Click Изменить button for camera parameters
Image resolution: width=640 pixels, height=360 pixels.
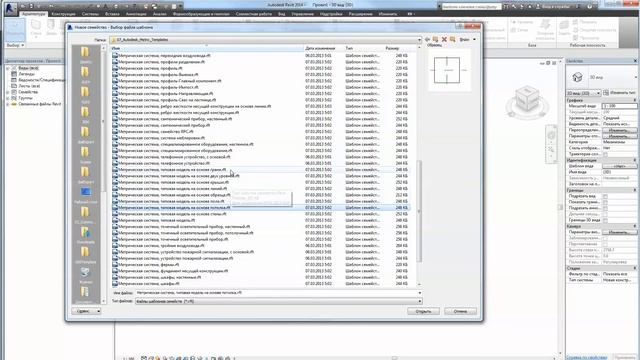pos(619,232)
